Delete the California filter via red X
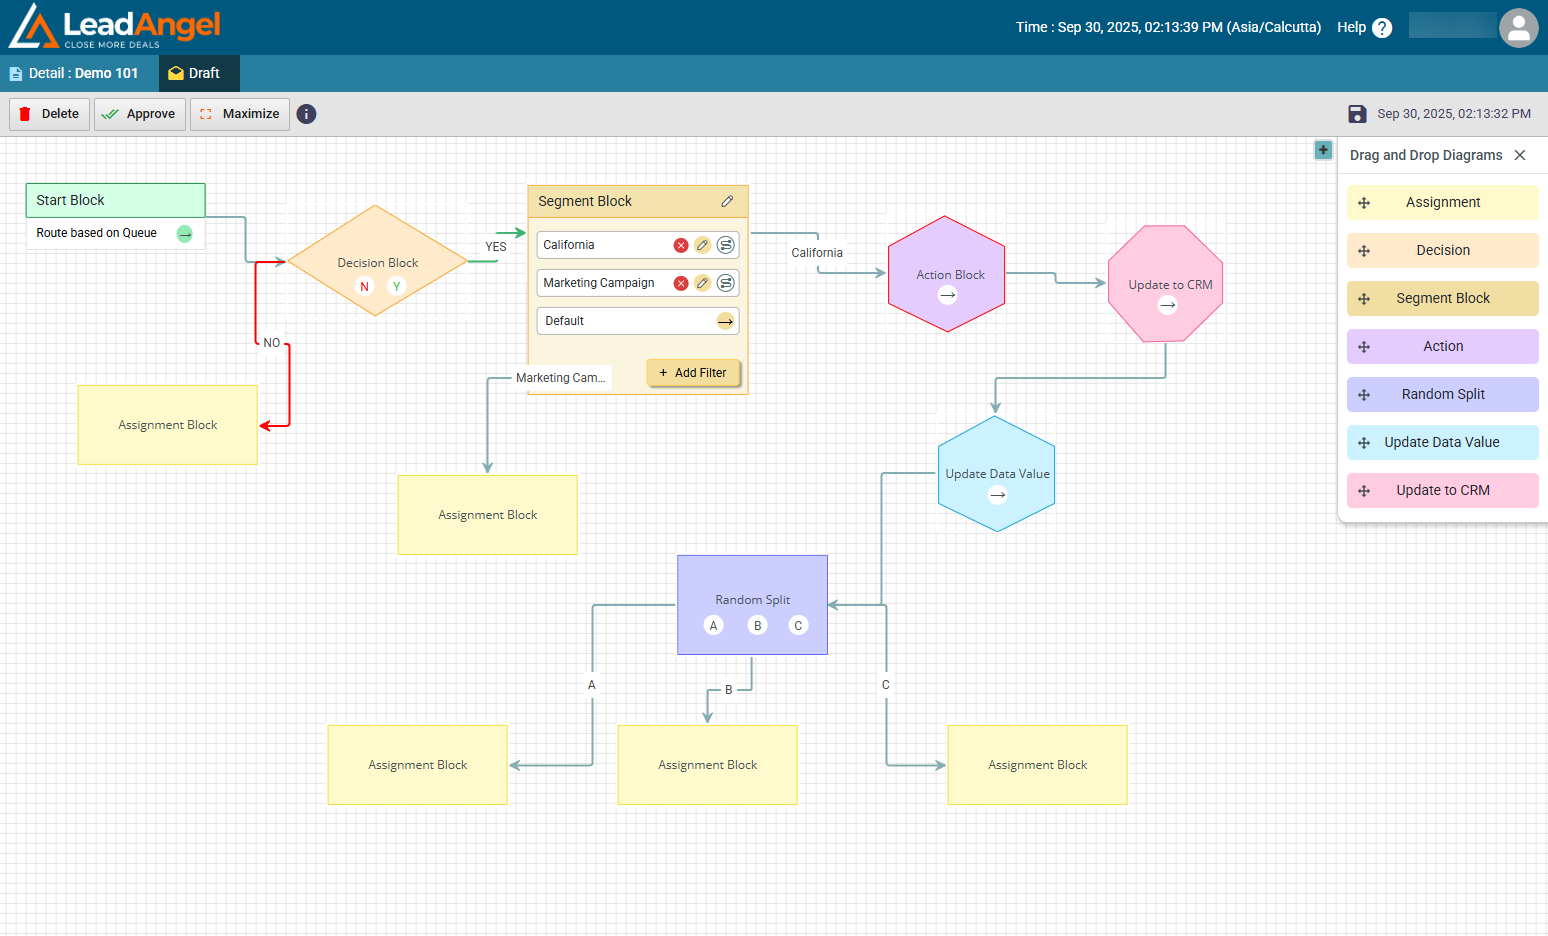The width and height of the screenshot is (1548, 936). (681, 245)
